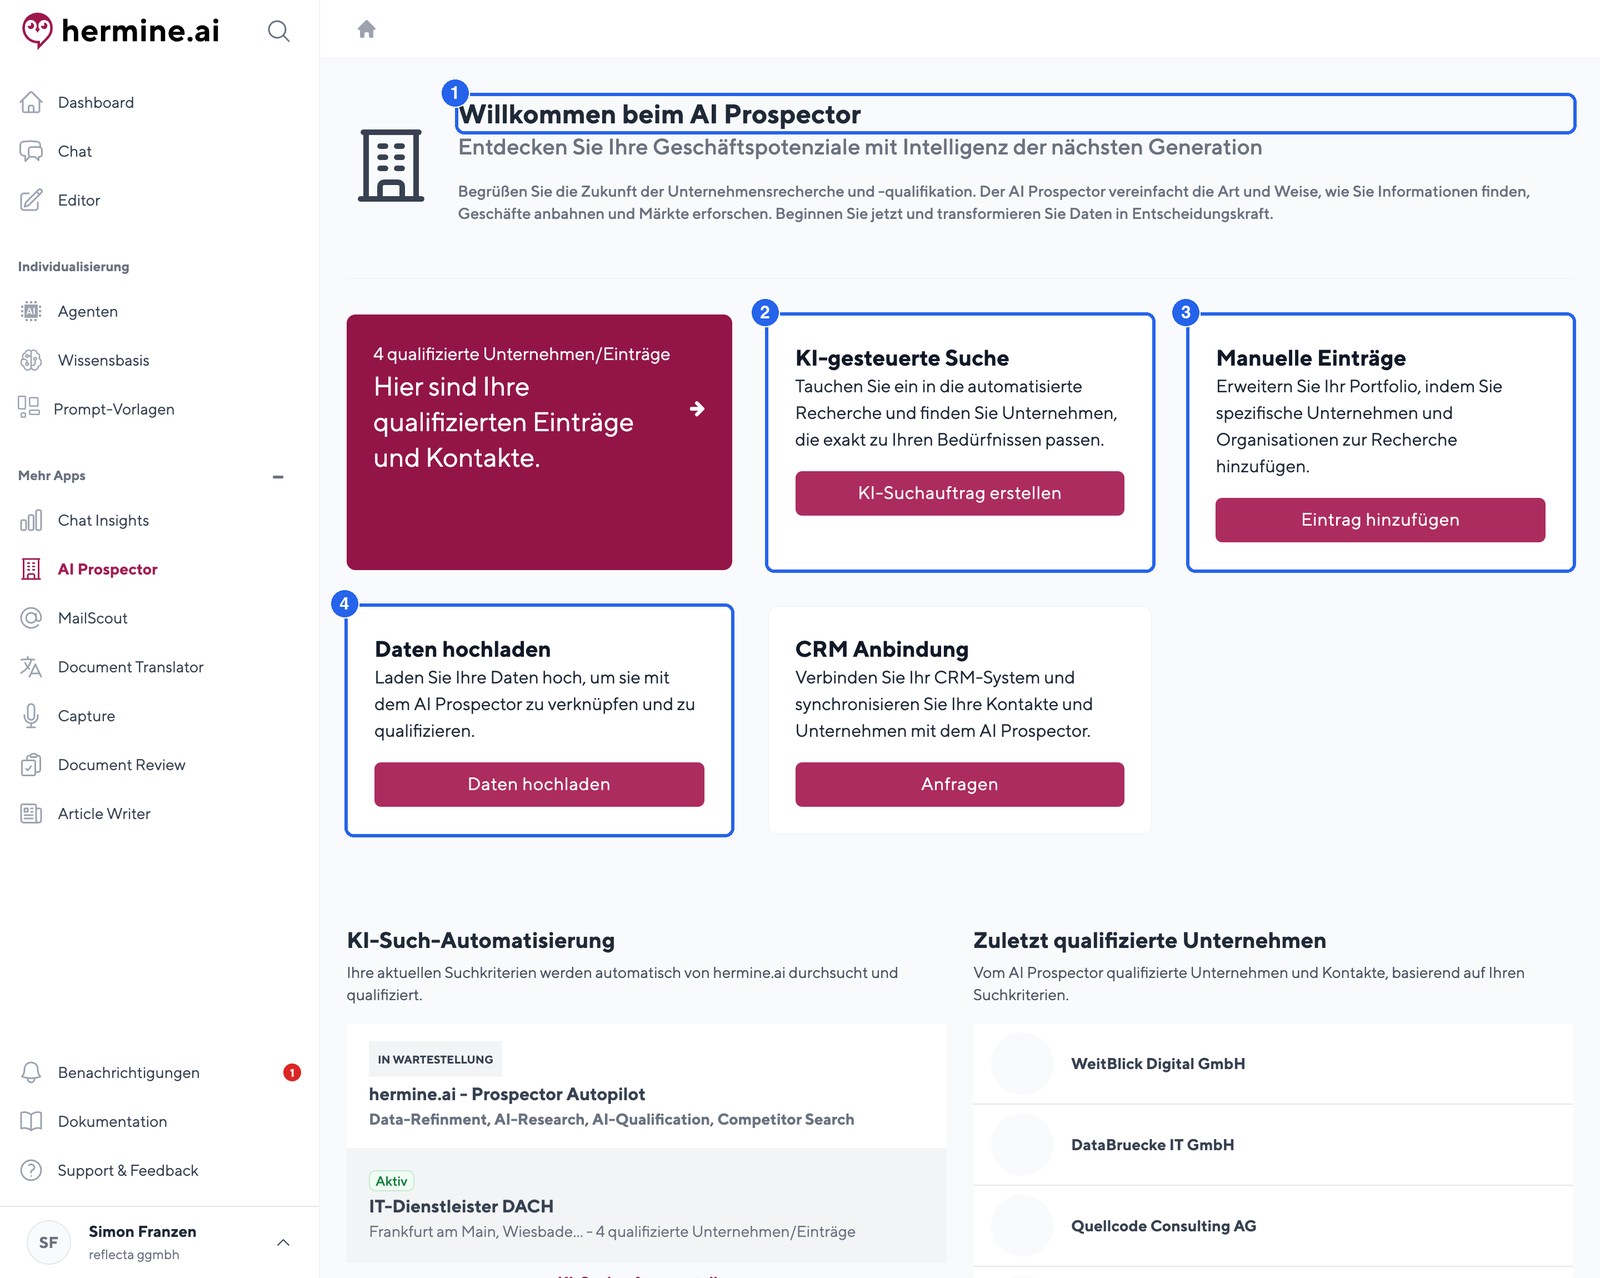Select AI Prospector label in sidebar
The height and width of the screenshot is (1278, 1600).
click(x=108, y=569)
